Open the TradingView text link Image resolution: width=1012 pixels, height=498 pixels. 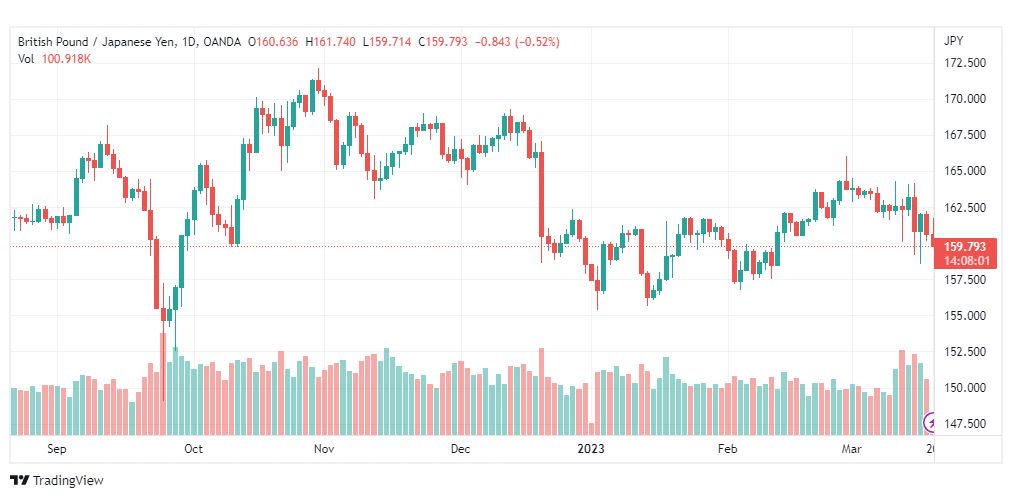click(68, 481)
